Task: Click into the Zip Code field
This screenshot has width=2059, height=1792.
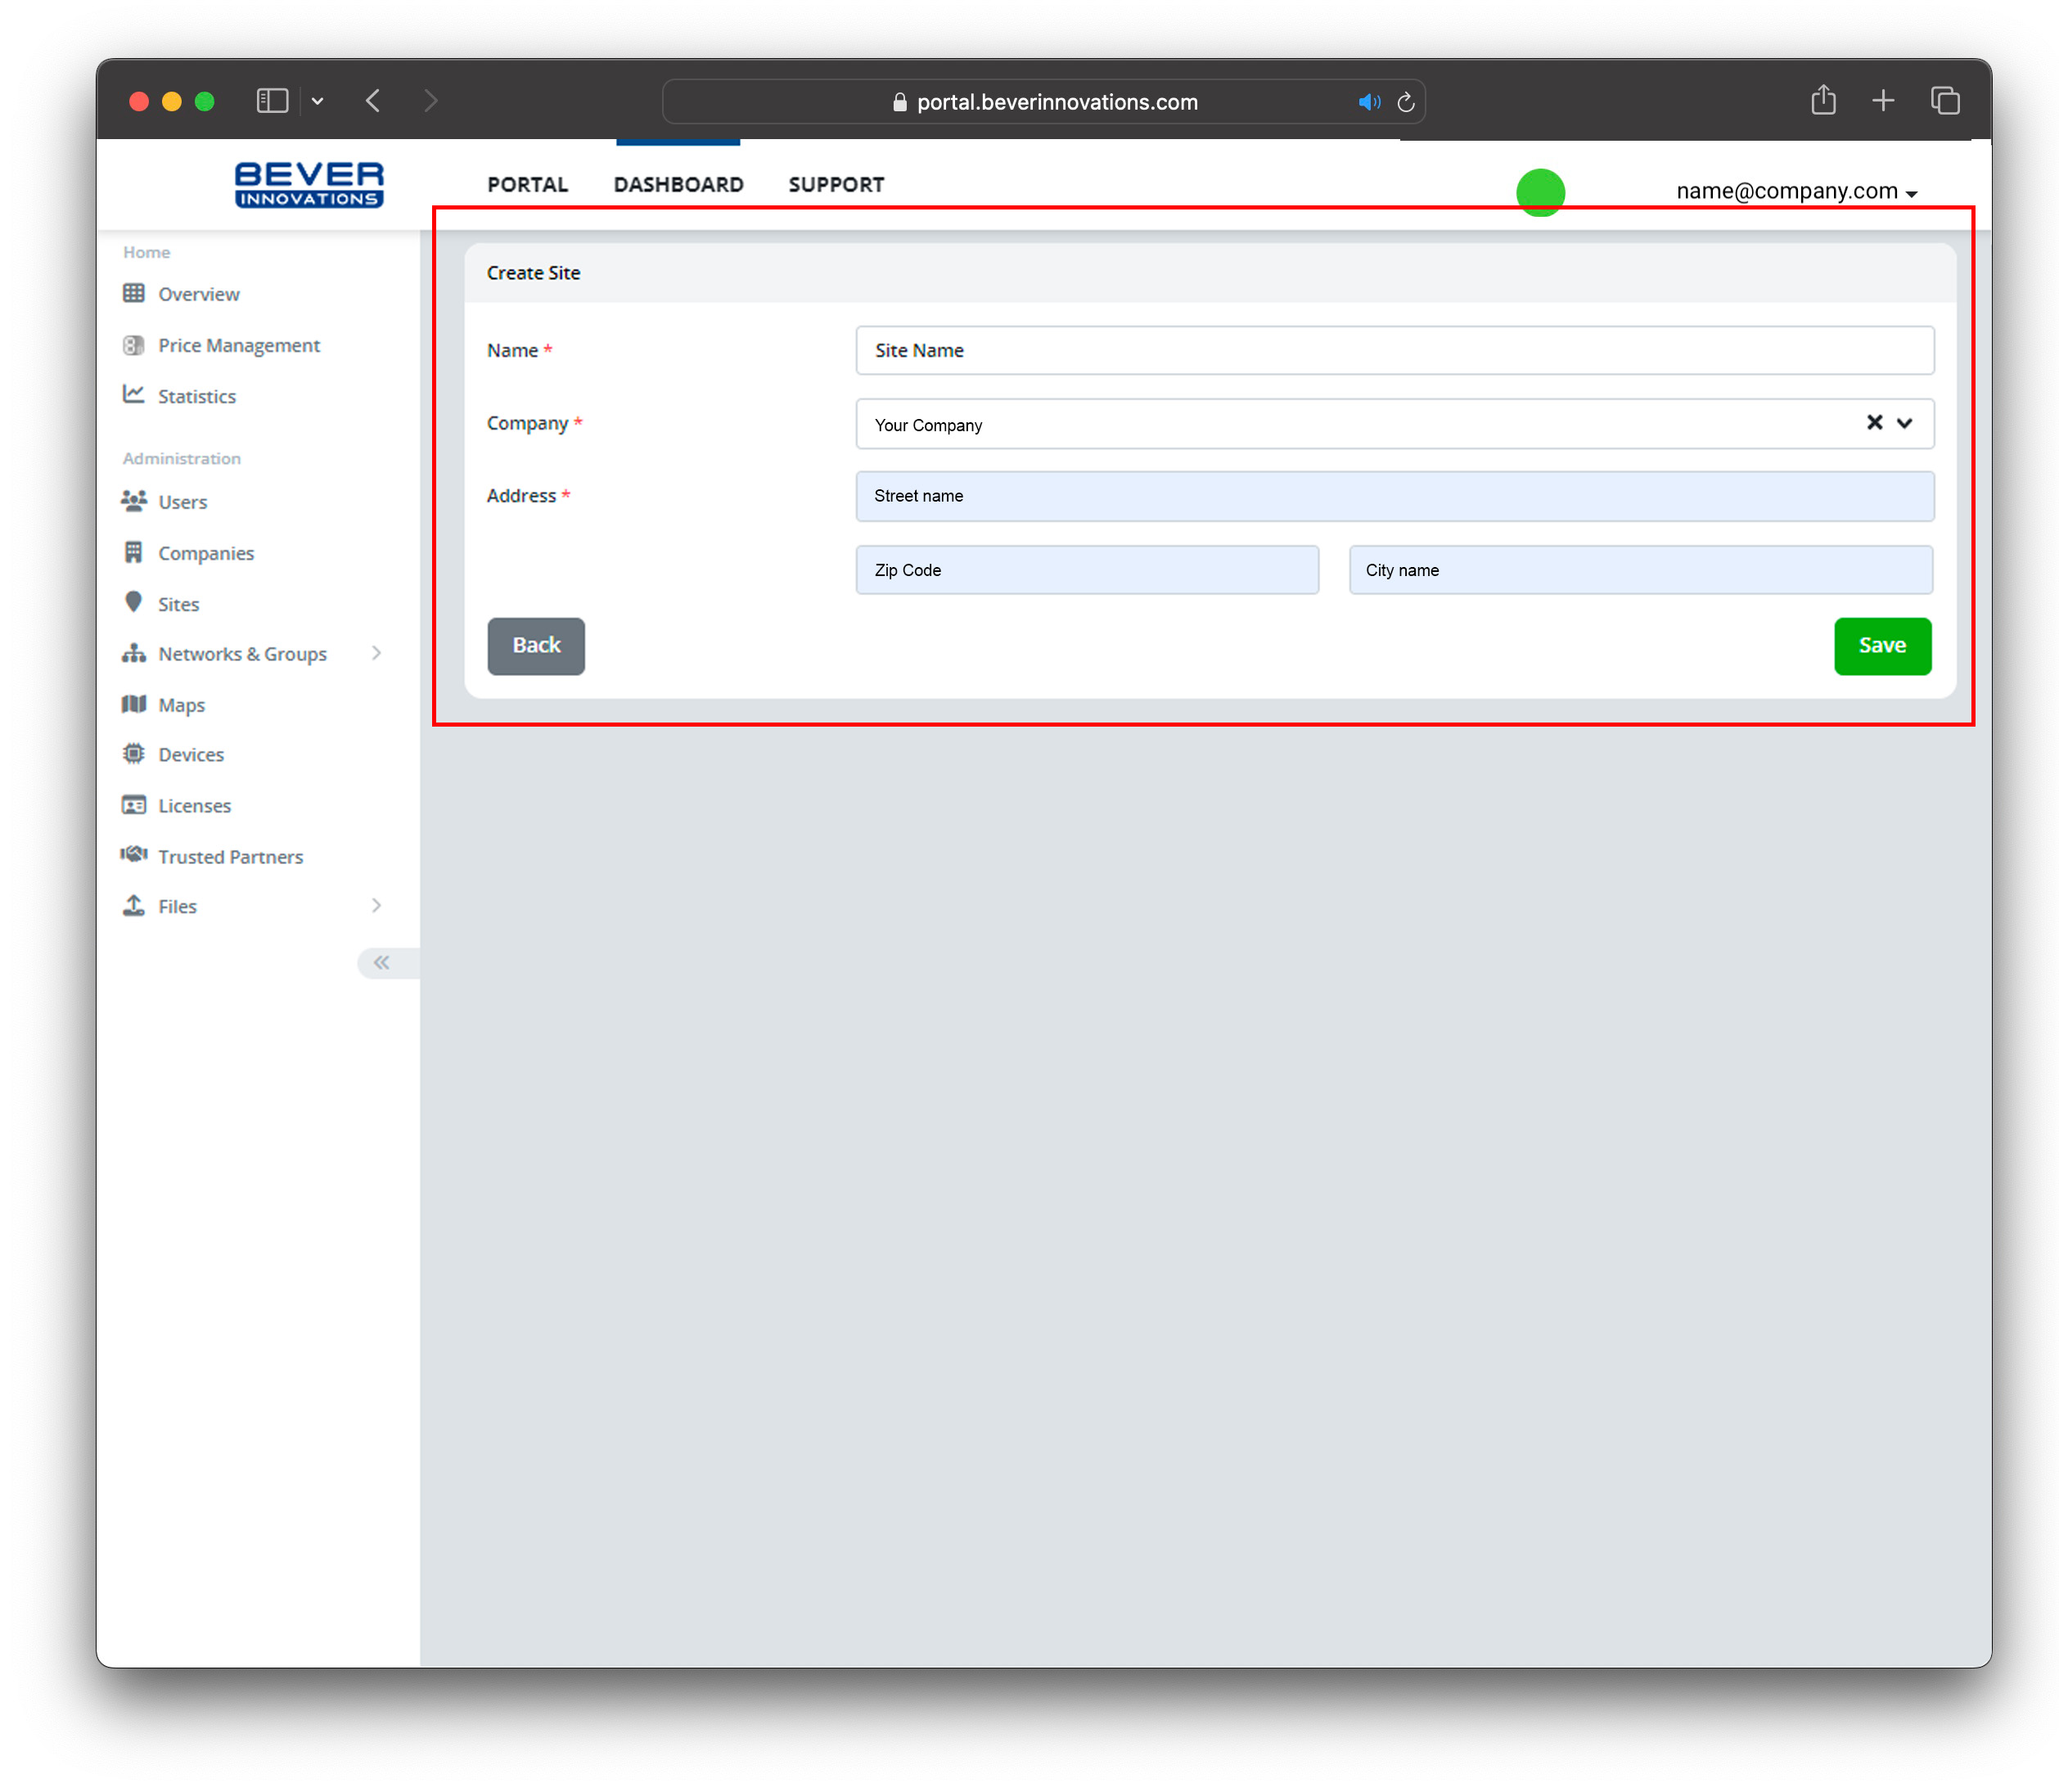Action: coord(1086,570)
